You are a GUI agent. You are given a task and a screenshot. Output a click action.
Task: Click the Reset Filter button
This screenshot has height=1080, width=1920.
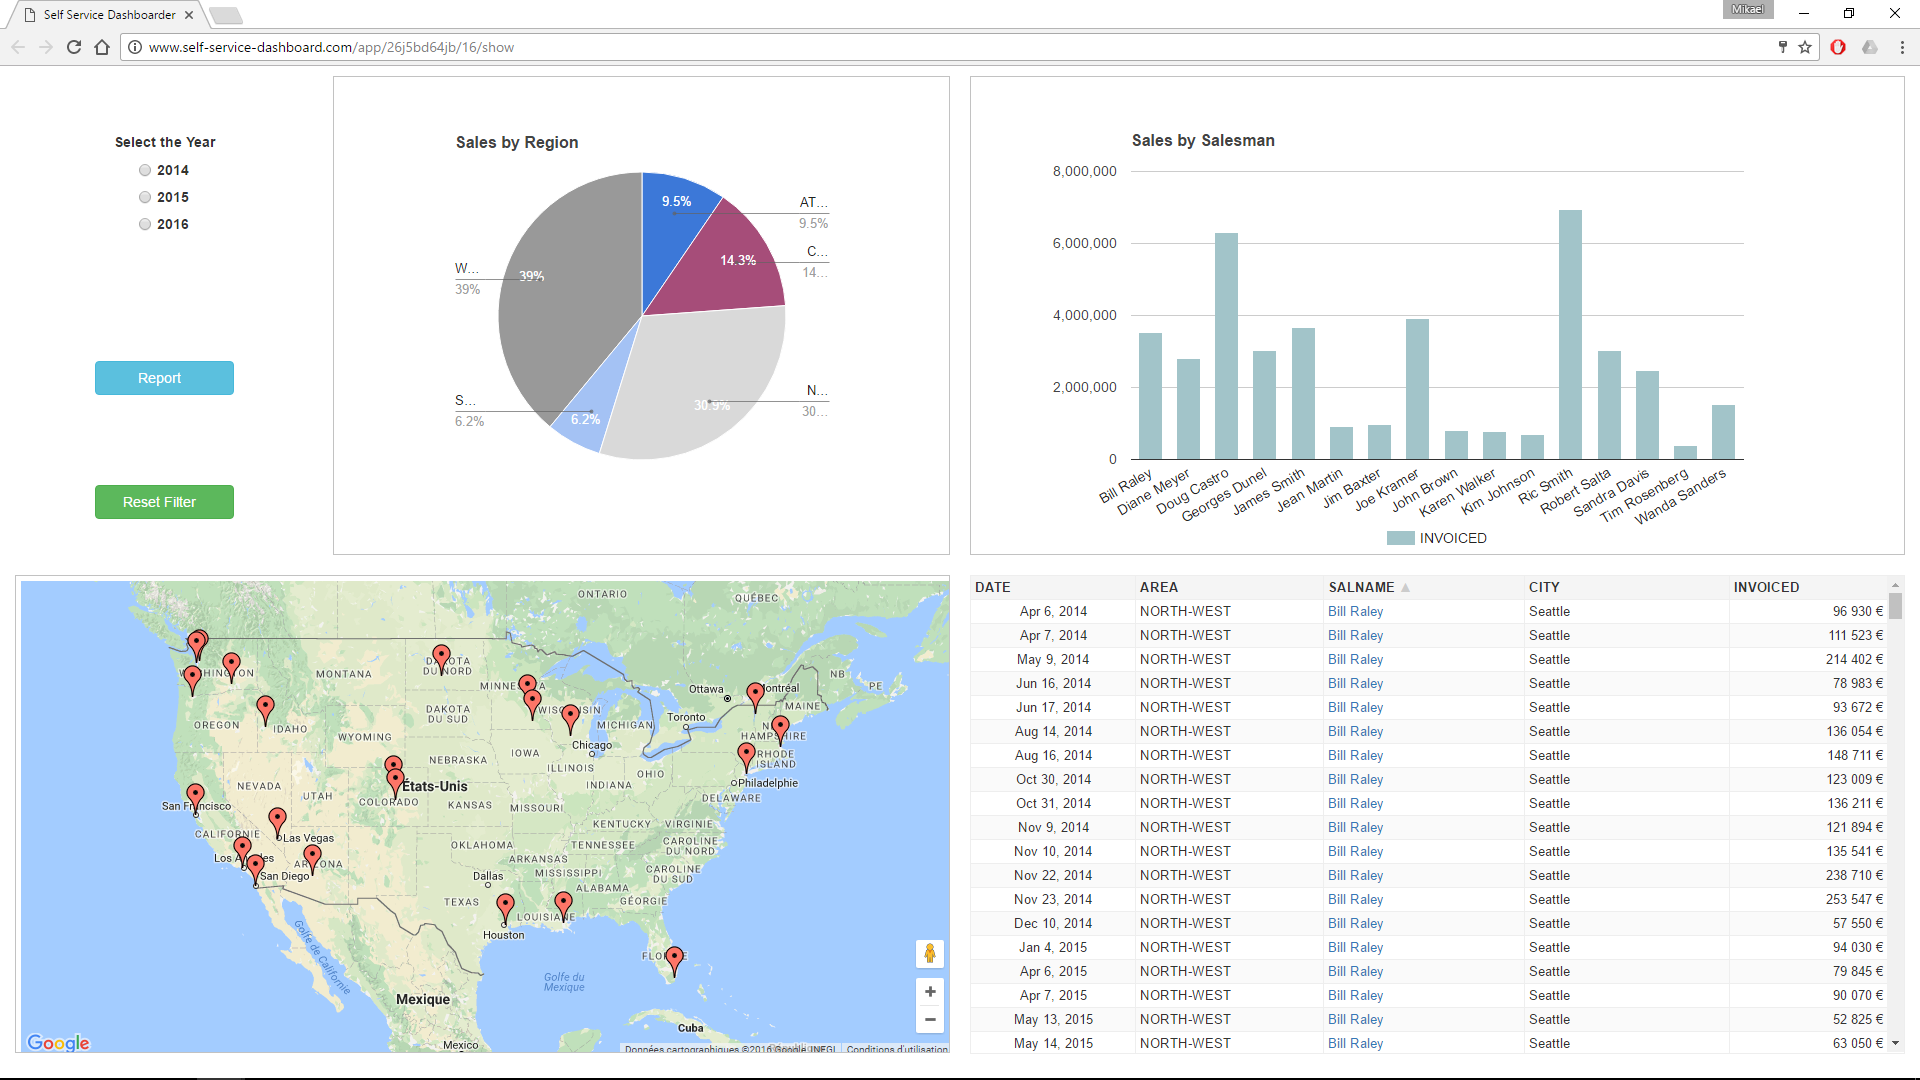pyautogui.click(x=160, y=501)
